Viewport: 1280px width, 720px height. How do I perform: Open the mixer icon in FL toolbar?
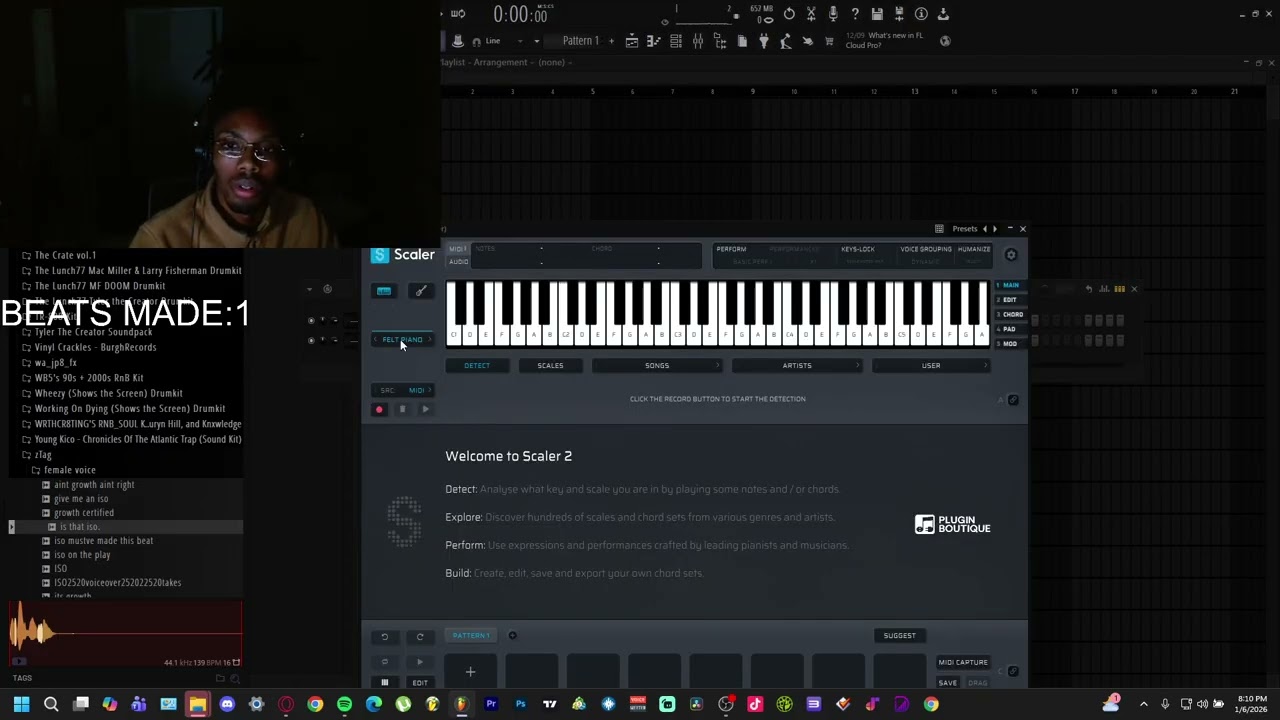[698, 41]
